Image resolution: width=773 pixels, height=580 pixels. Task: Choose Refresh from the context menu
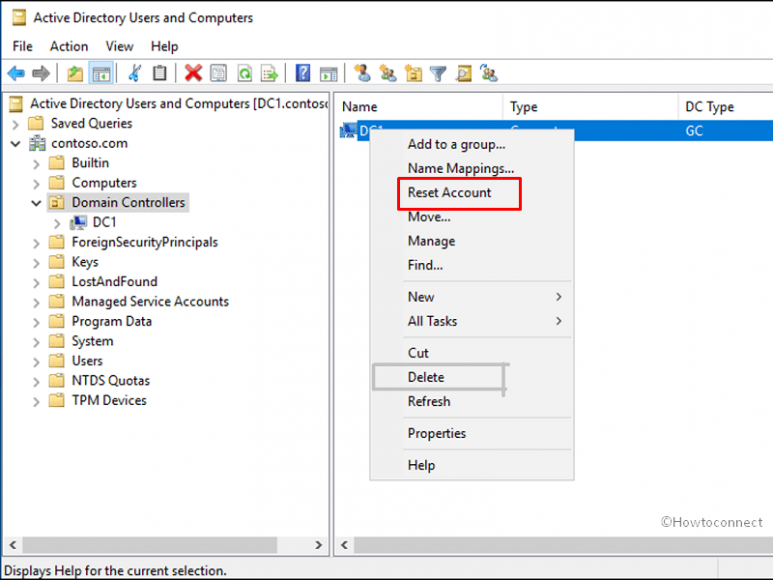[472, 401]
